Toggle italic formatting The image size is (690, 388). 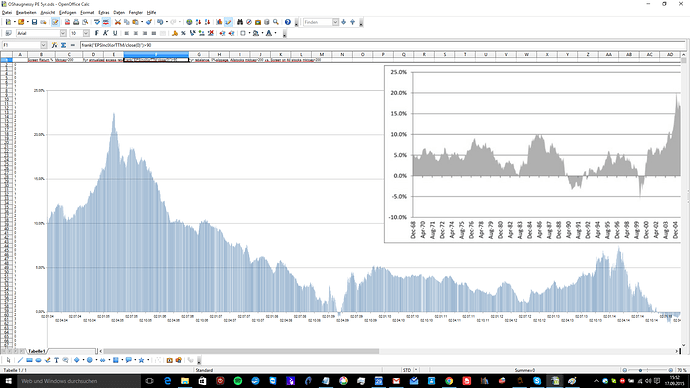pos(106,33)
